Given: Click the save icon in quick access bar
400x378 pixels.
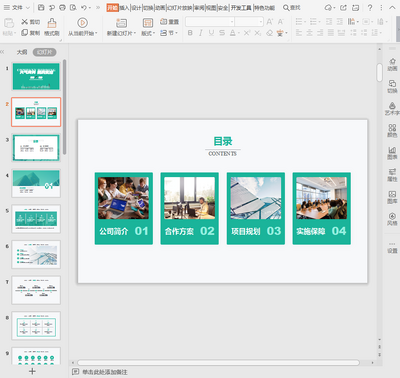Looking at the screenshot, I should coord(41,7).
